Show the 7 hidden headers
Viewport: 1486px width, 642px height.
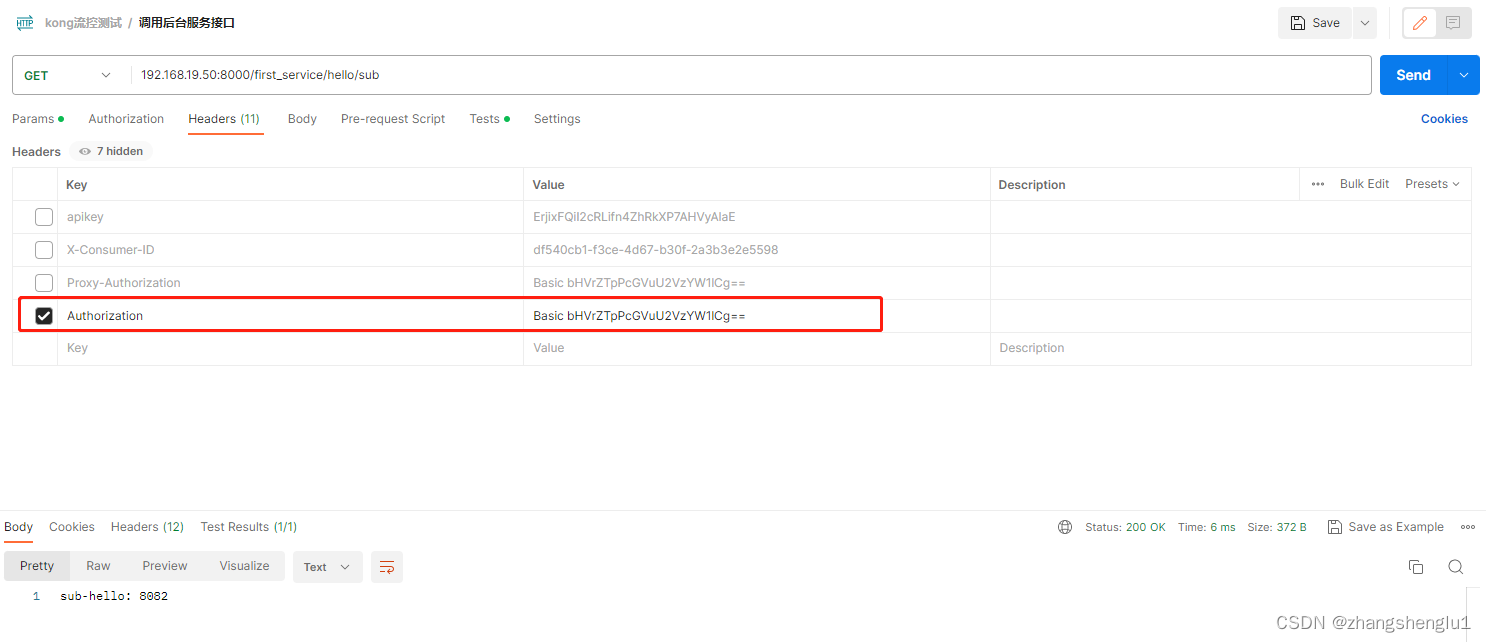(x=110, y=151)
